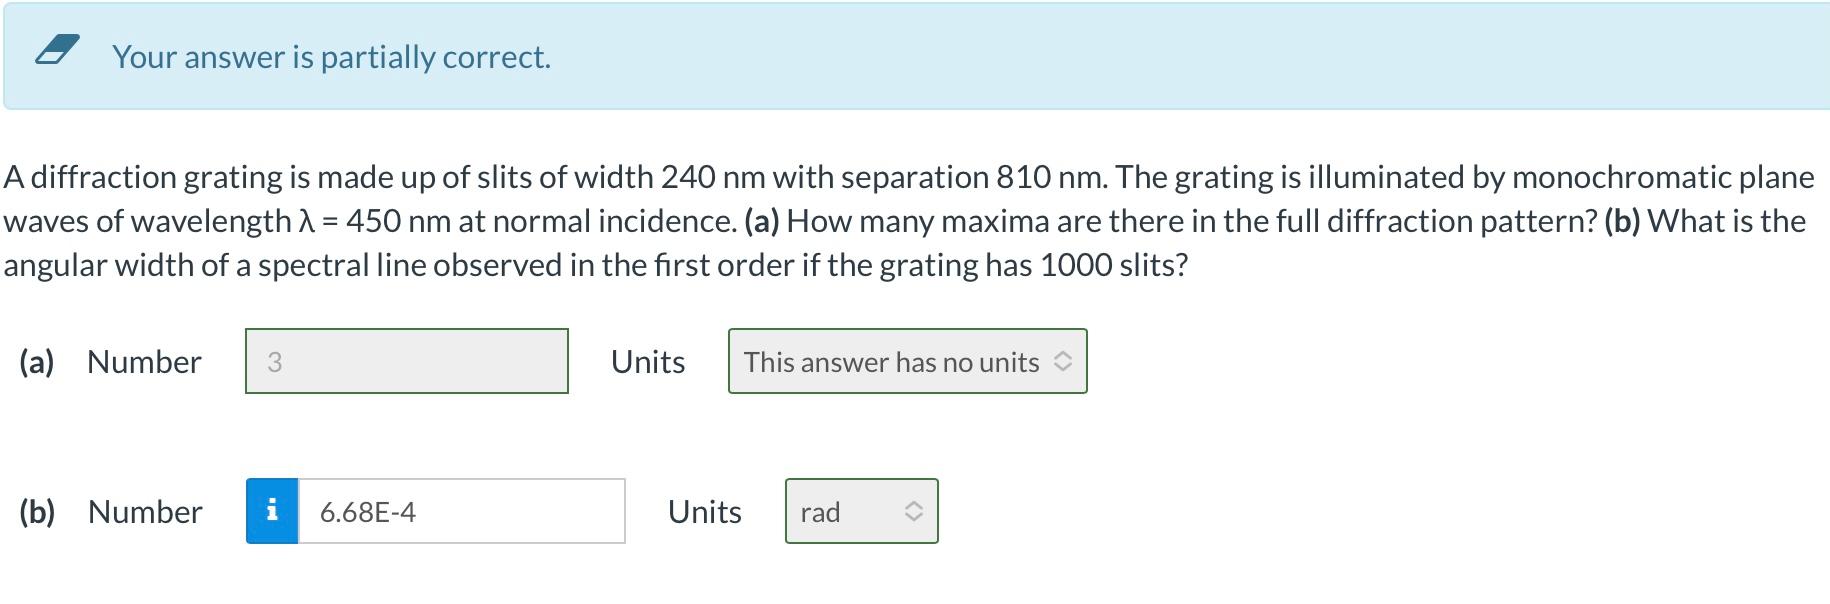The width and height of the screenshot is (1830, 604).
Task: Select the Units label for part (b)
Action: [704, 511]
